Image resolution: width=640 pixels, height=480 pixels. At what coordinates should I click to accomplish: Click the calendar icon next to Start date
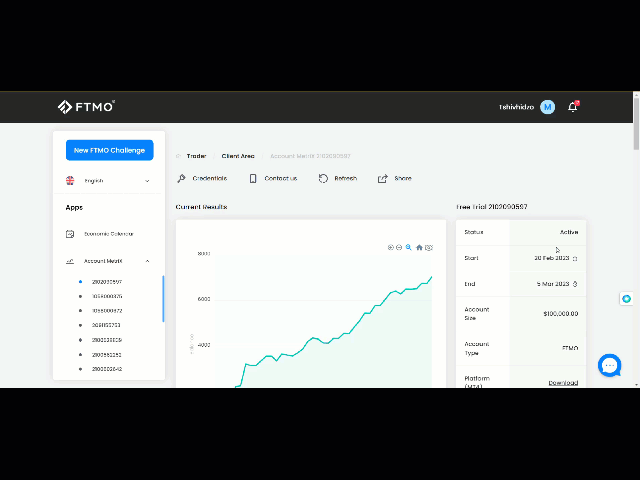coord(575,259)
